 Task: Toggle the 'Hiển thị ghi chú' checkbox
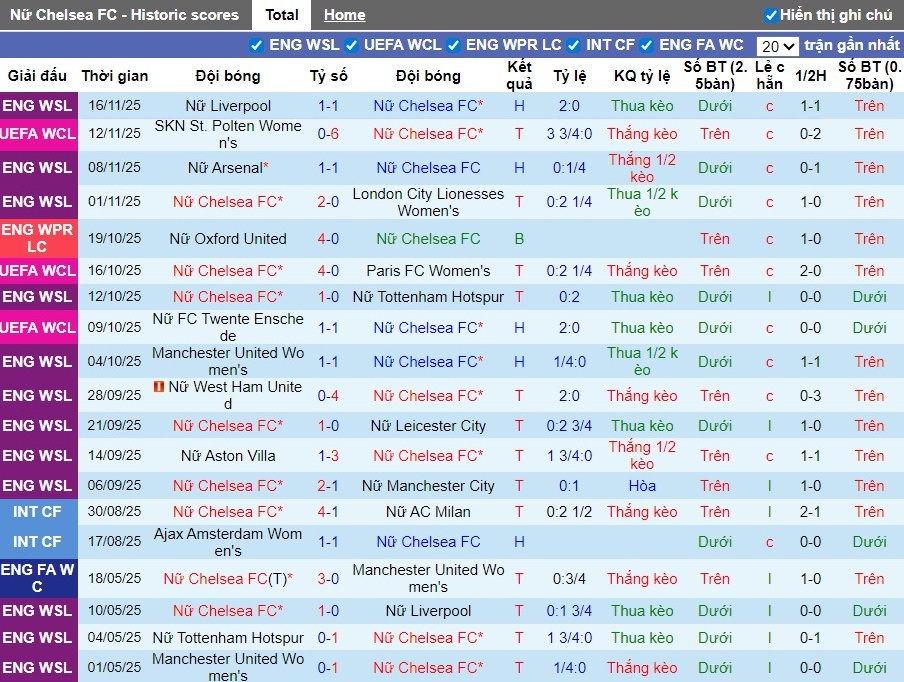click(x=770, y=15)
